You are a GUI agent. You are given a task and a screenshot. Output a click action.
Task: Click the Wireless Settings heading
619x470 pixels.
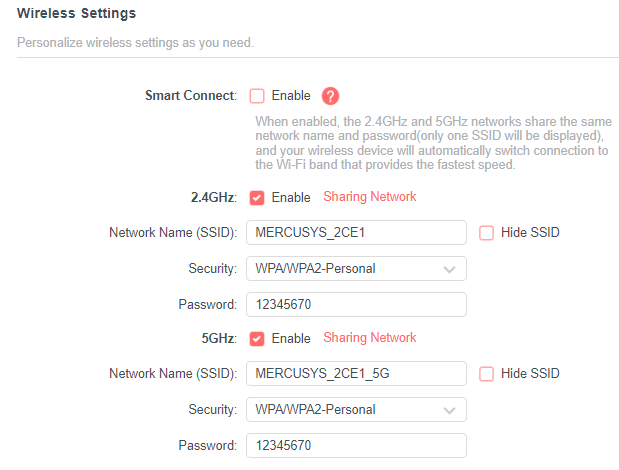tap(76, 13)
